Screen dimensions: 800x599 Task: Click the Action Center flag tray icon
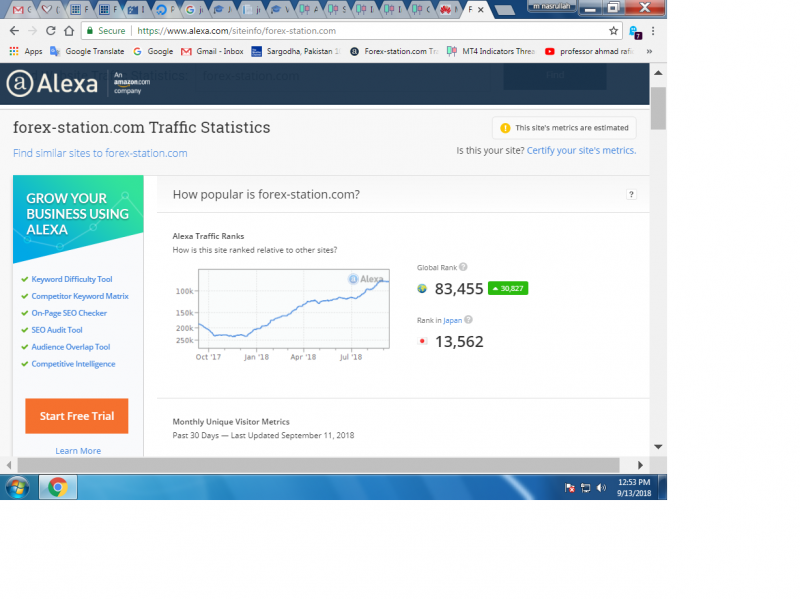click(x=570, y=488)
